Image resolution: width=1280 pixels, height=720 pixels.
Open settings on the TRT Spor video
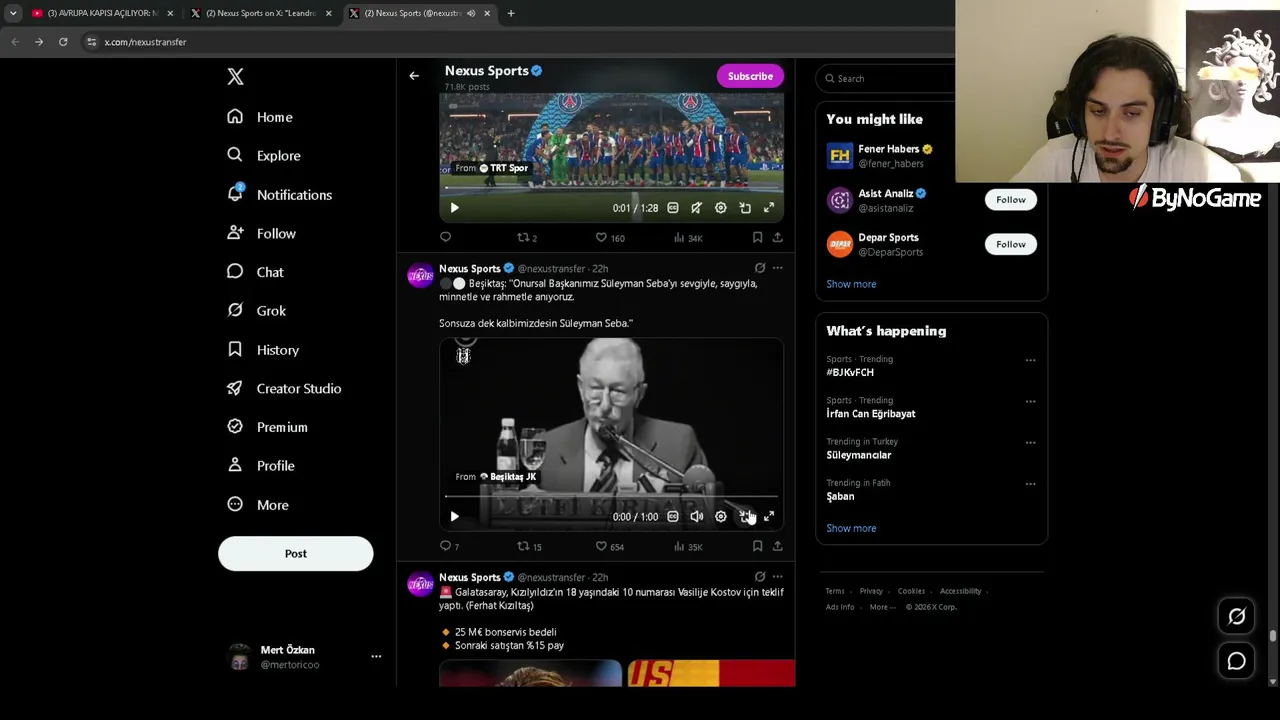coord(721,208)
